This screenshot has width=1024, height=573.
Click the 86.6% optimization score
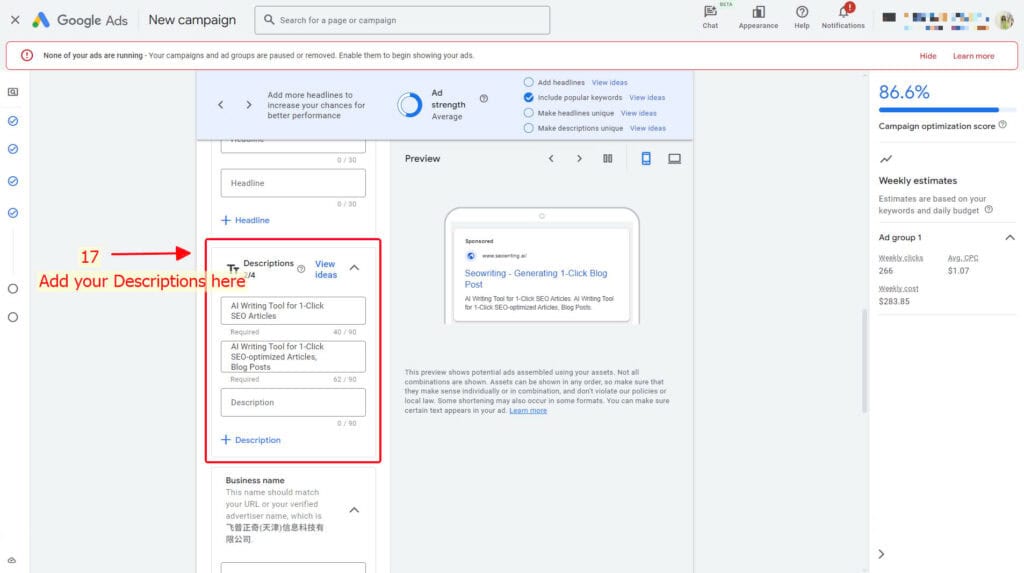click(x=904, y=92)
